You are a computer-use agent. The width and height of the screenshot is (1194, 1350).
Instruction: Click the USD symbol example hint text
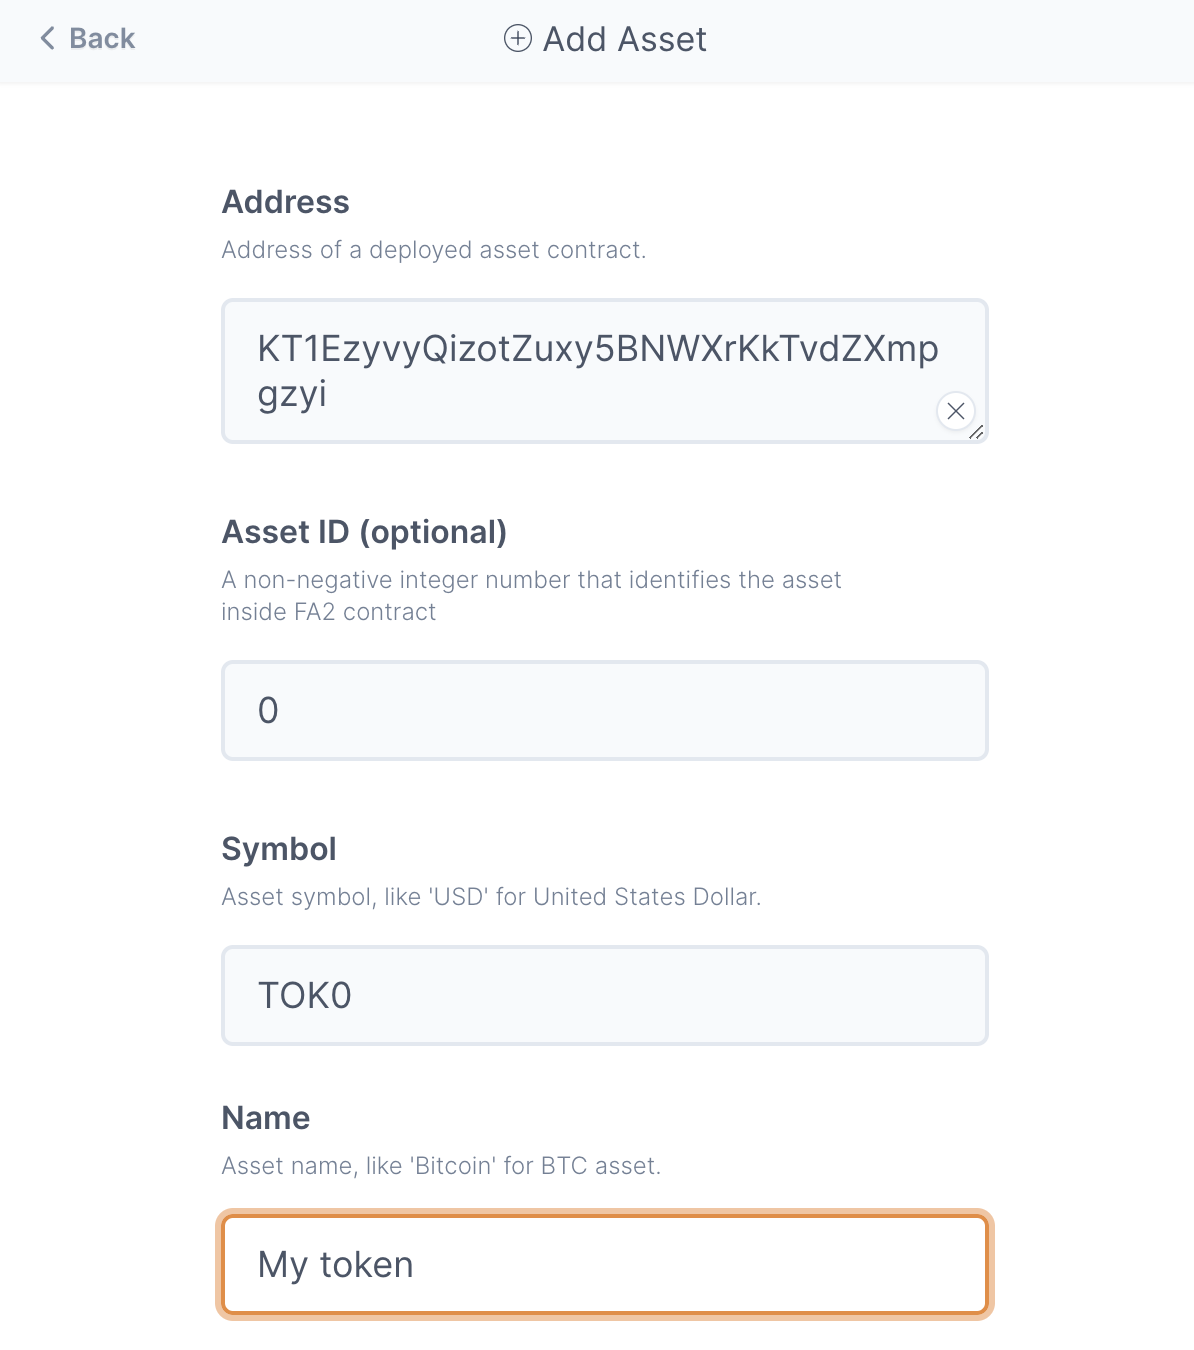pyautogui.click(x=492, y=897)
